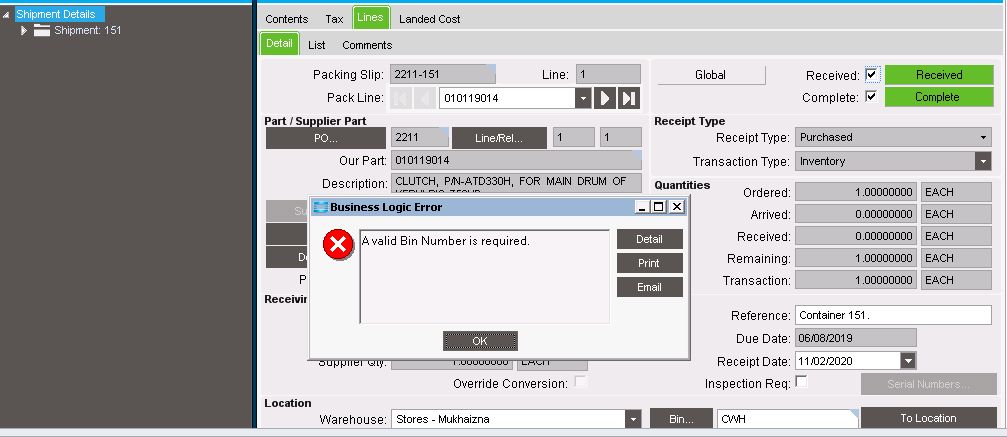Click the PO number field 2211

[x=419, y=138]
